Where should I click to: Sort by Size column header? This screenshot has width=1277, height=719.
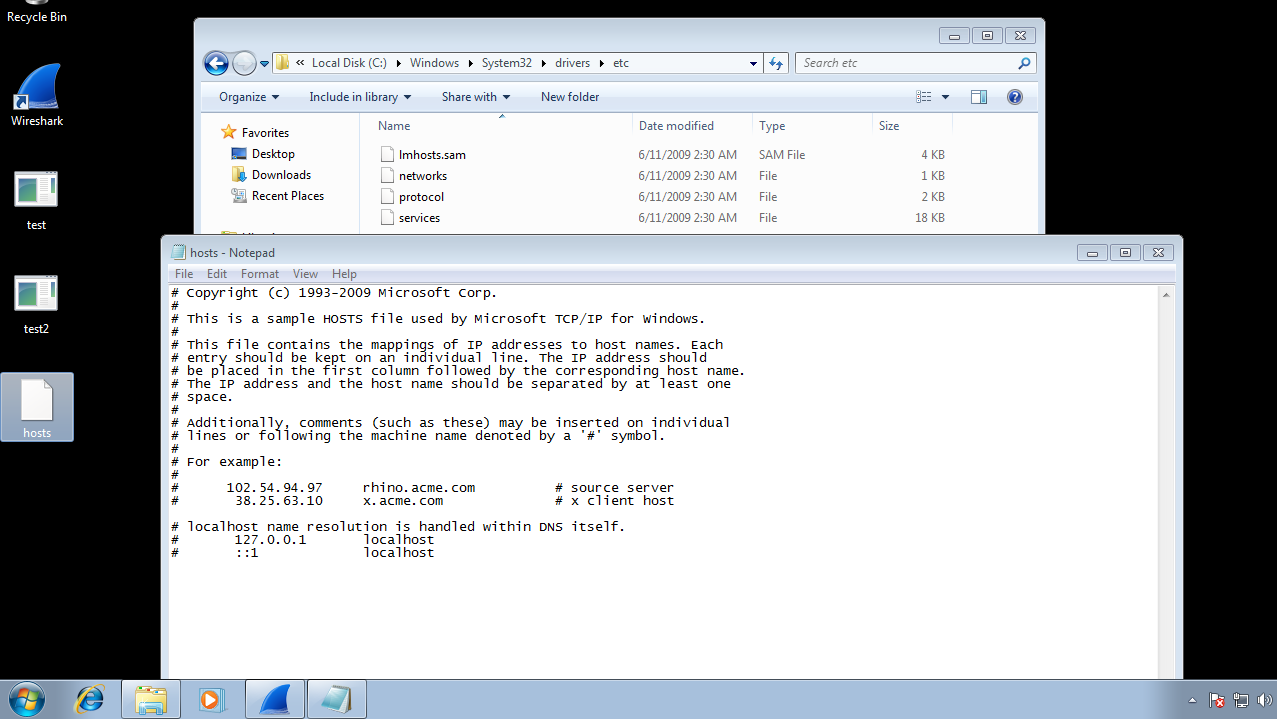tap(912, 126)
